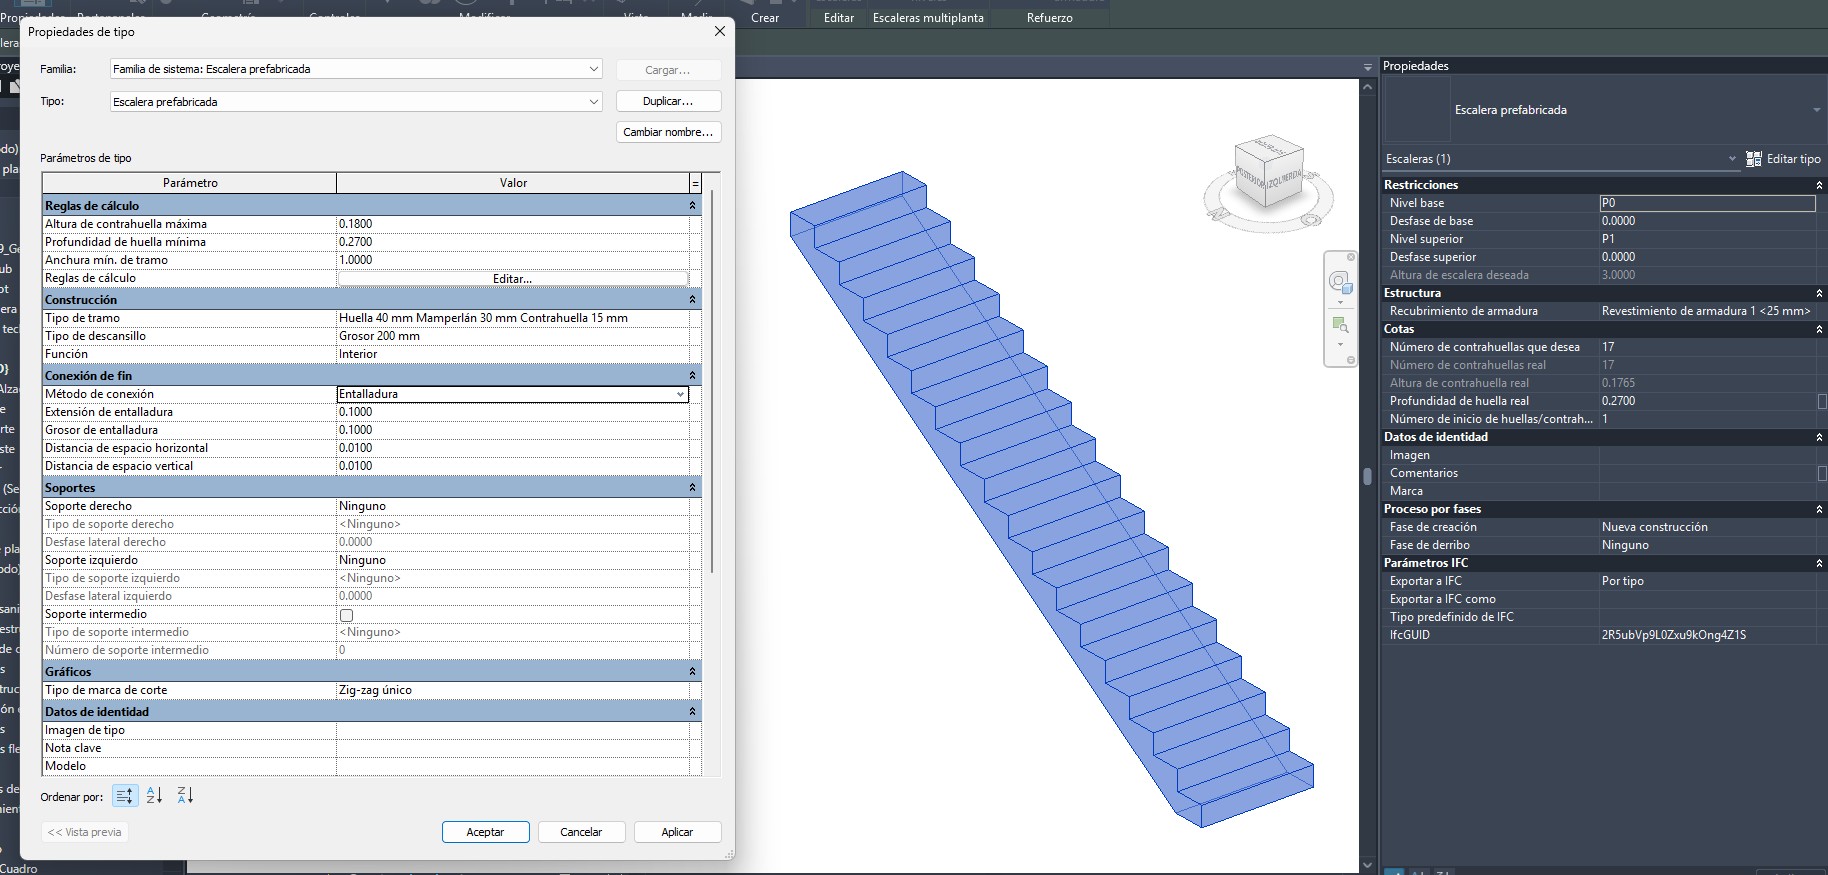
Task: Click the Nivel base value field
Action: click(x=1707, y=203)
